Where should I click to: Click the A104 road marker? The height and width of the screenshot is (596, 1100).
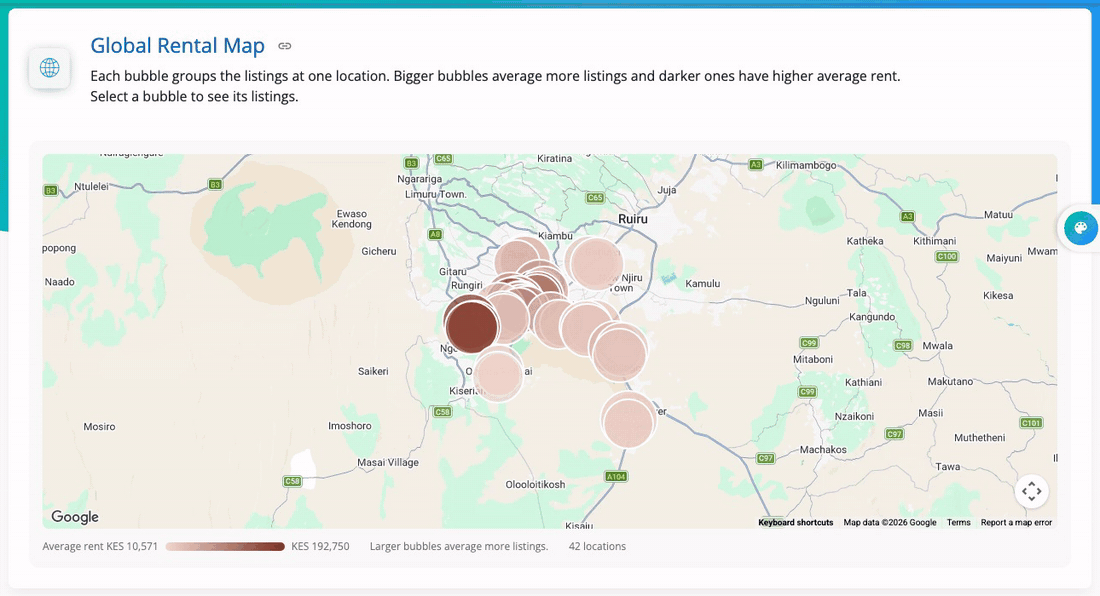click(615, 477)
